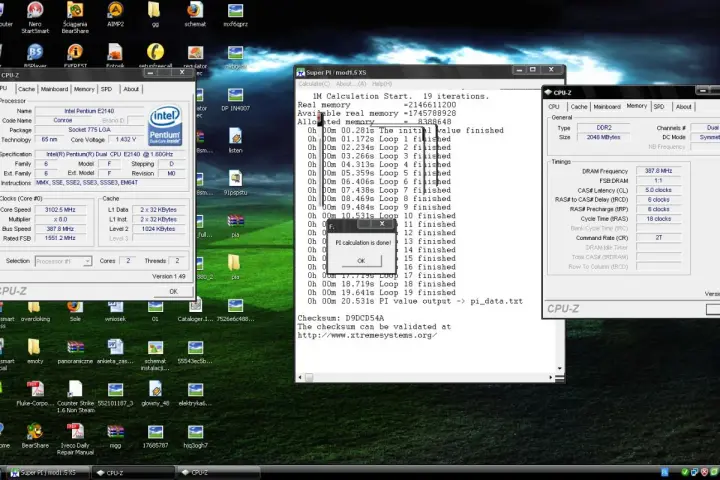Screen dimensions: 720x480
Task: Open the panoramiczne archive
Action: pos(75,352)
